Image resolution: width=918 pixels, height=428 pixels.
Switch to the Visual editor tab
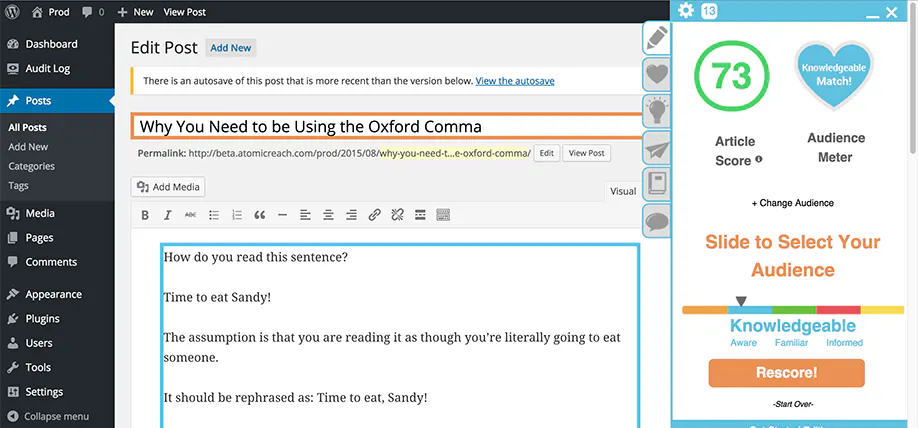click(623, 191)
